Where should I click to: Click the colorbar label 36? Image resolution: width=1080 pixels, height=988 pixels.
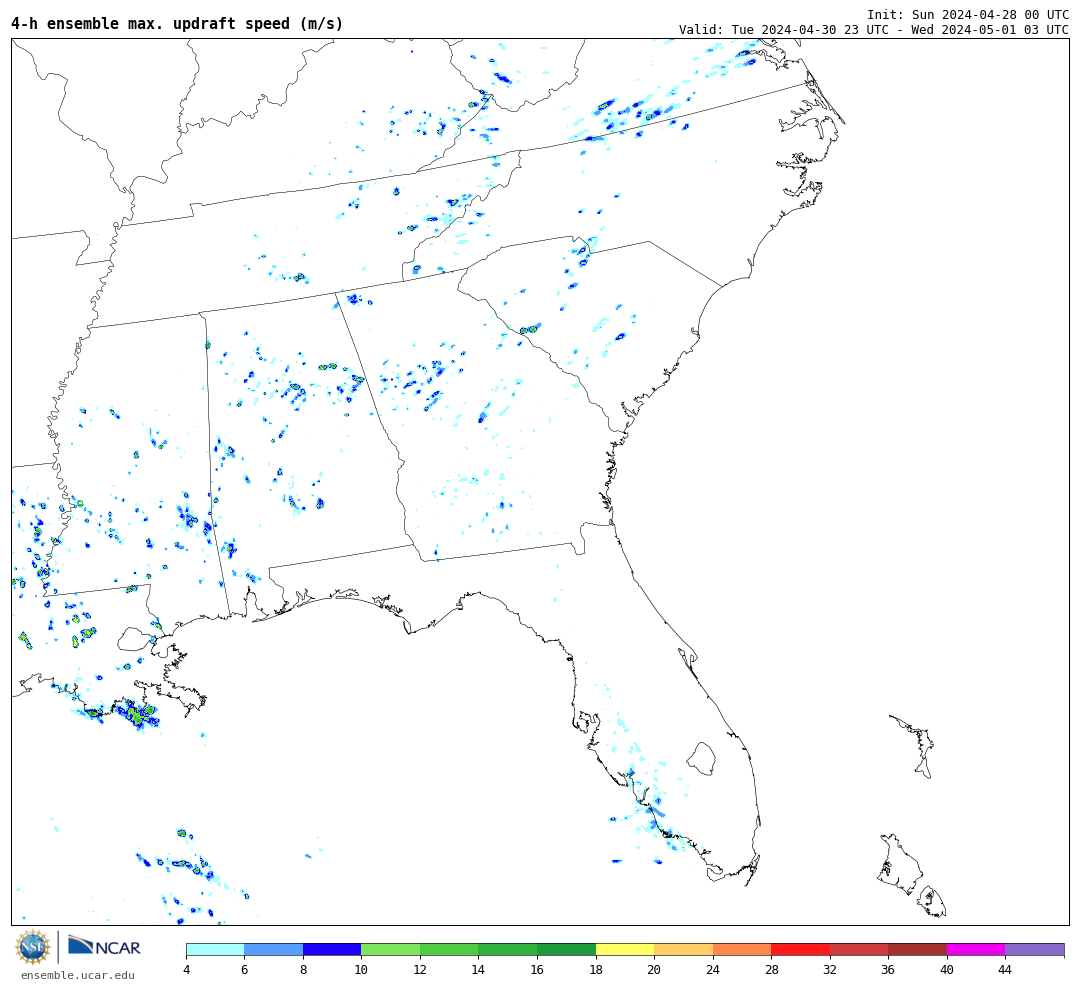[x=889, y=969]
